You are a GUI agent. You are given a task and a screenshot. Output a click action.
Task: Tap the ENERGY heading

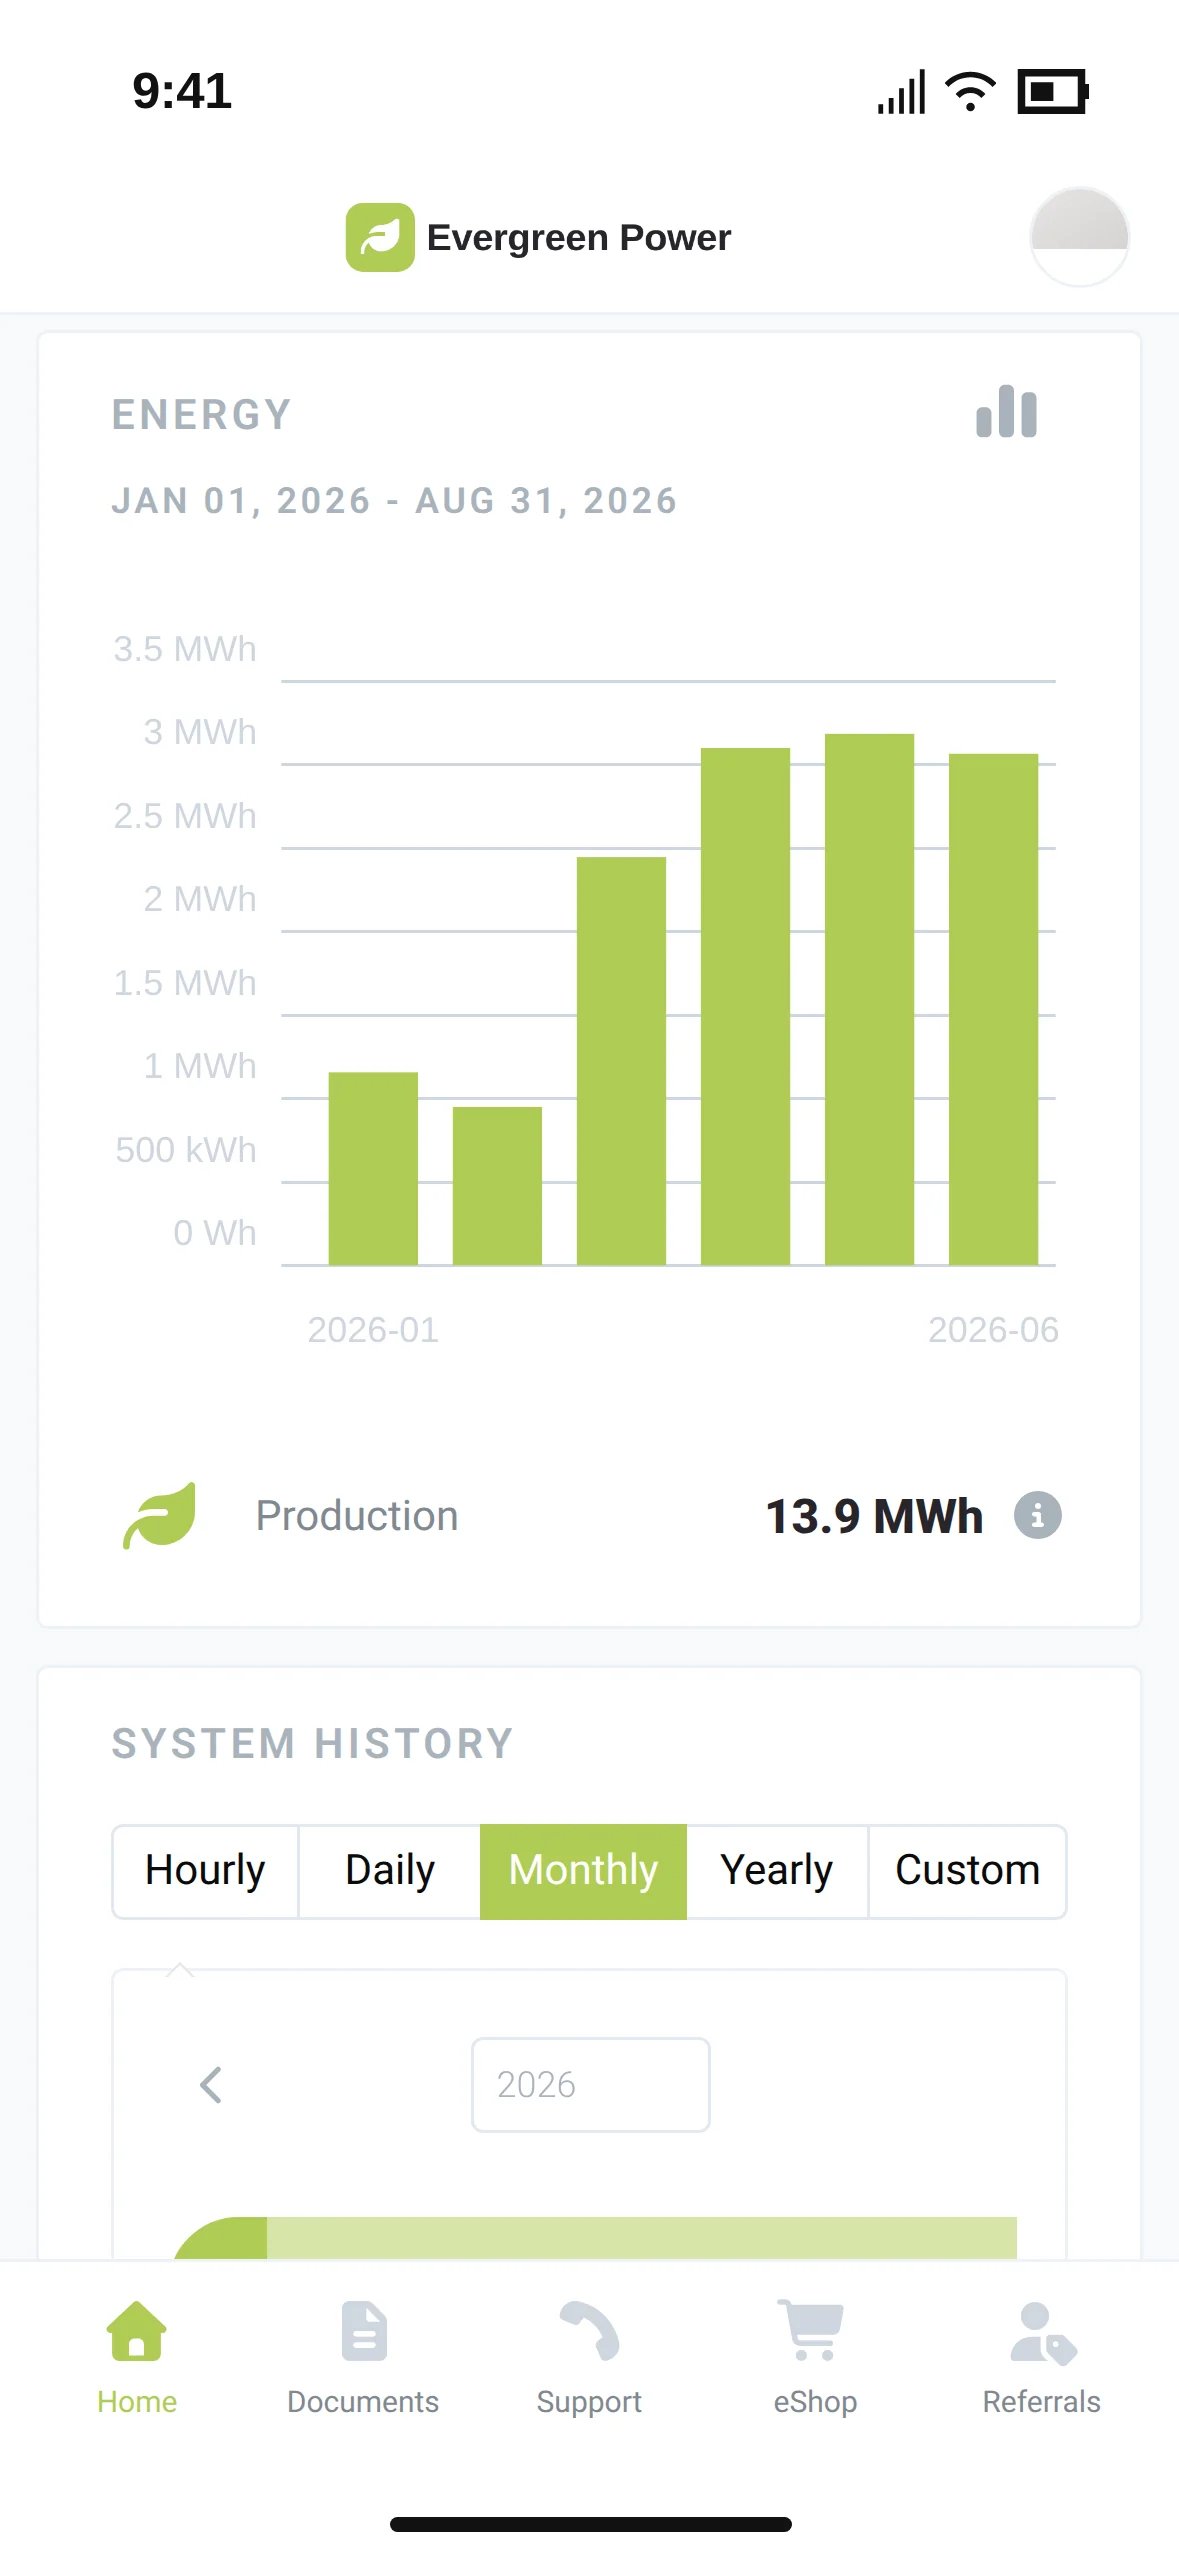[x=202, y=415]
